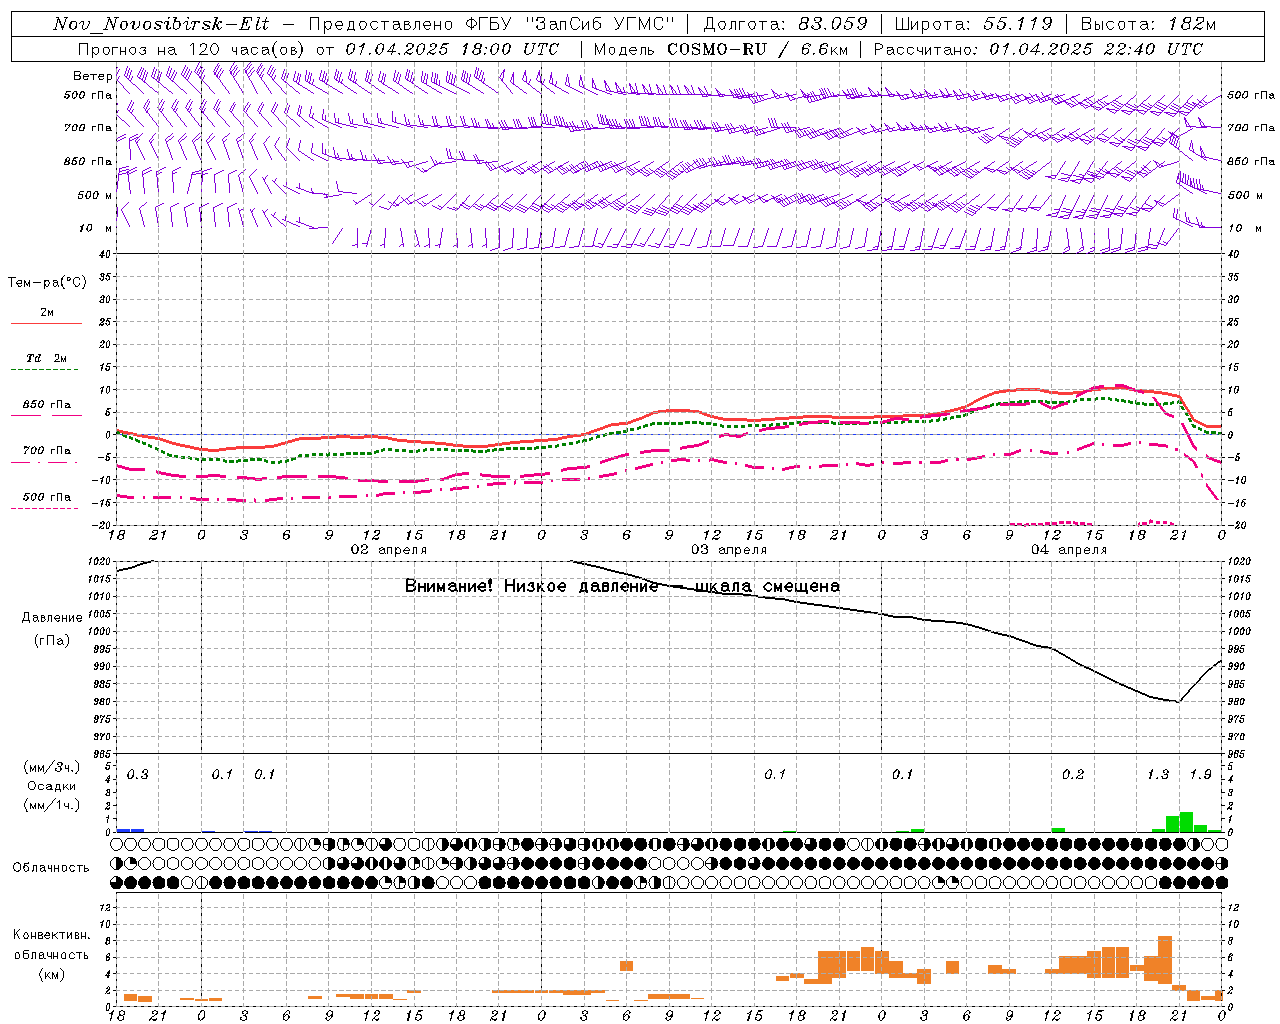Click the "(мм/1ч.)" precipitation unit label
This screenshot has width=1280, height=1024.
[x=52, y=805]
